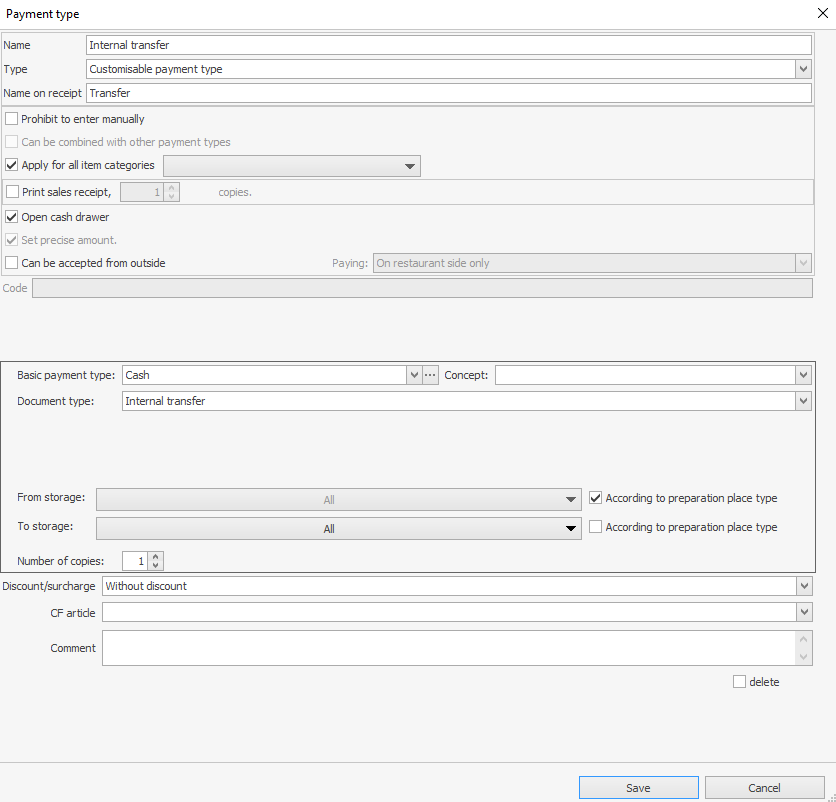Click the ellipsis button beside Basic payment type

click(x=431, y=375)
